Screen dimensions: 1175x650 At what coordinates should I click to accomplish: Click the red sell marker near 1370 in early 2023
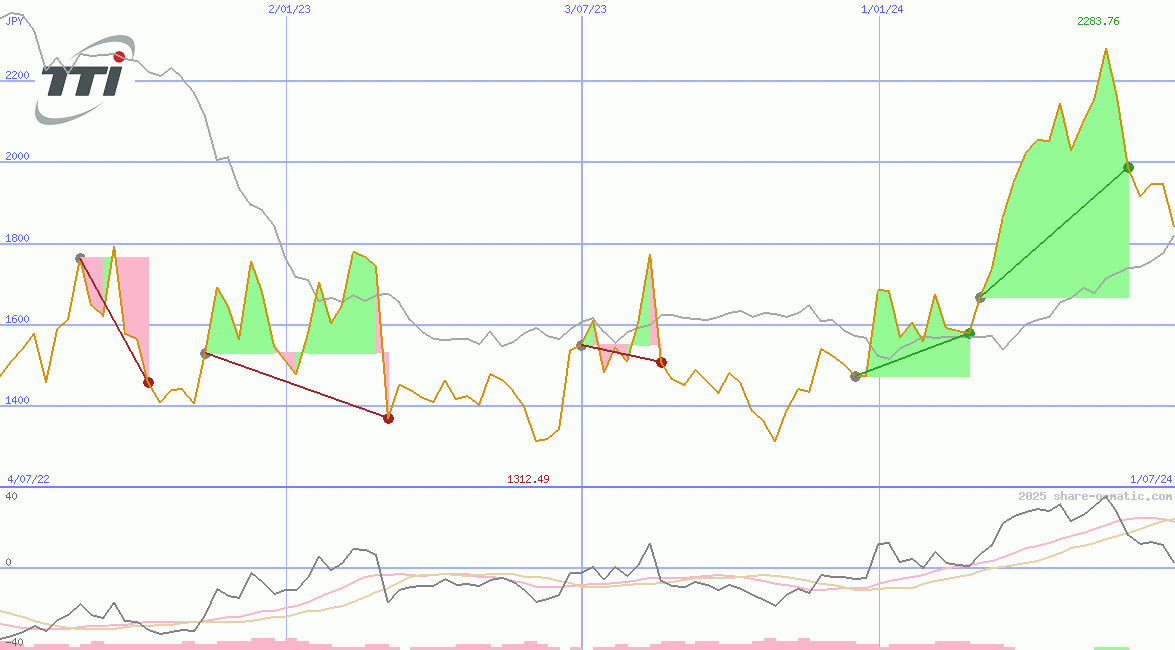(388, 418)
